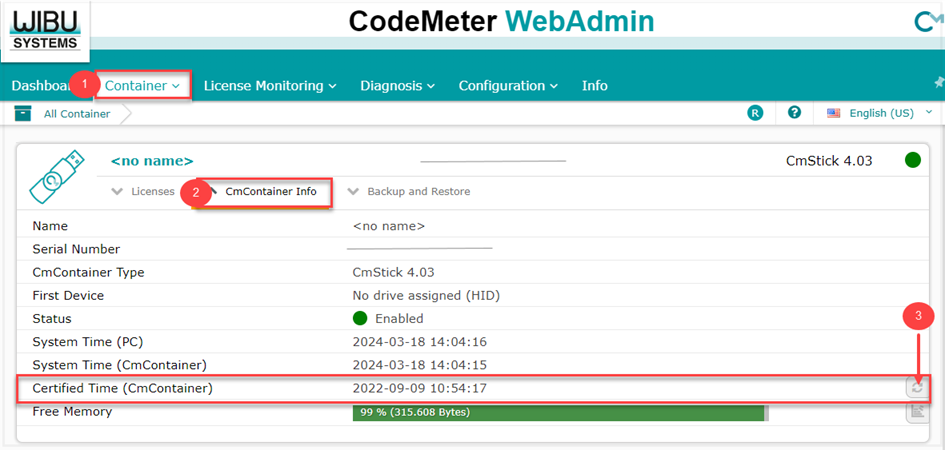The image size is (945, 450).
Task: Click the green status dot beside CmStick 4.03
Action: point(912,160)
